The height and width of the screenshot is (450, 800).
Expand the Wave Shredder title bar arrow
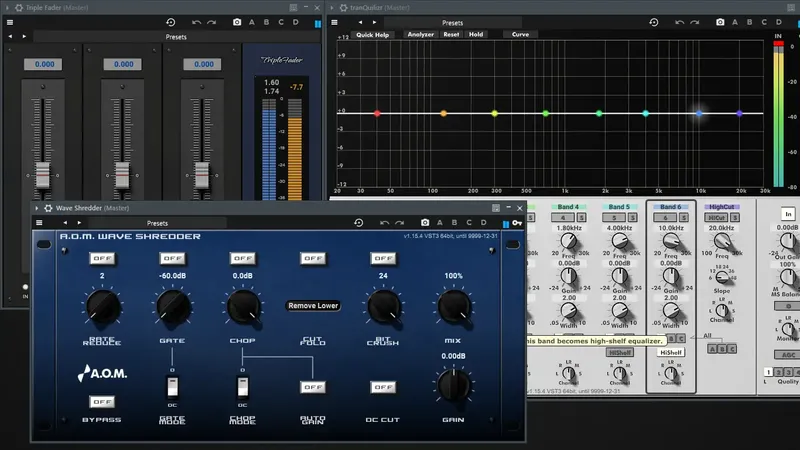coord(37,208)
